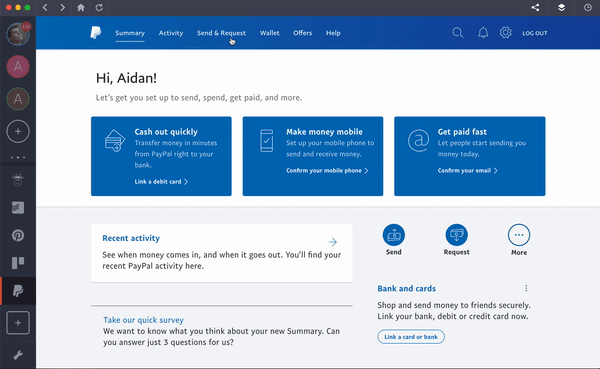Click the share icon in title bar

[535, 7]
